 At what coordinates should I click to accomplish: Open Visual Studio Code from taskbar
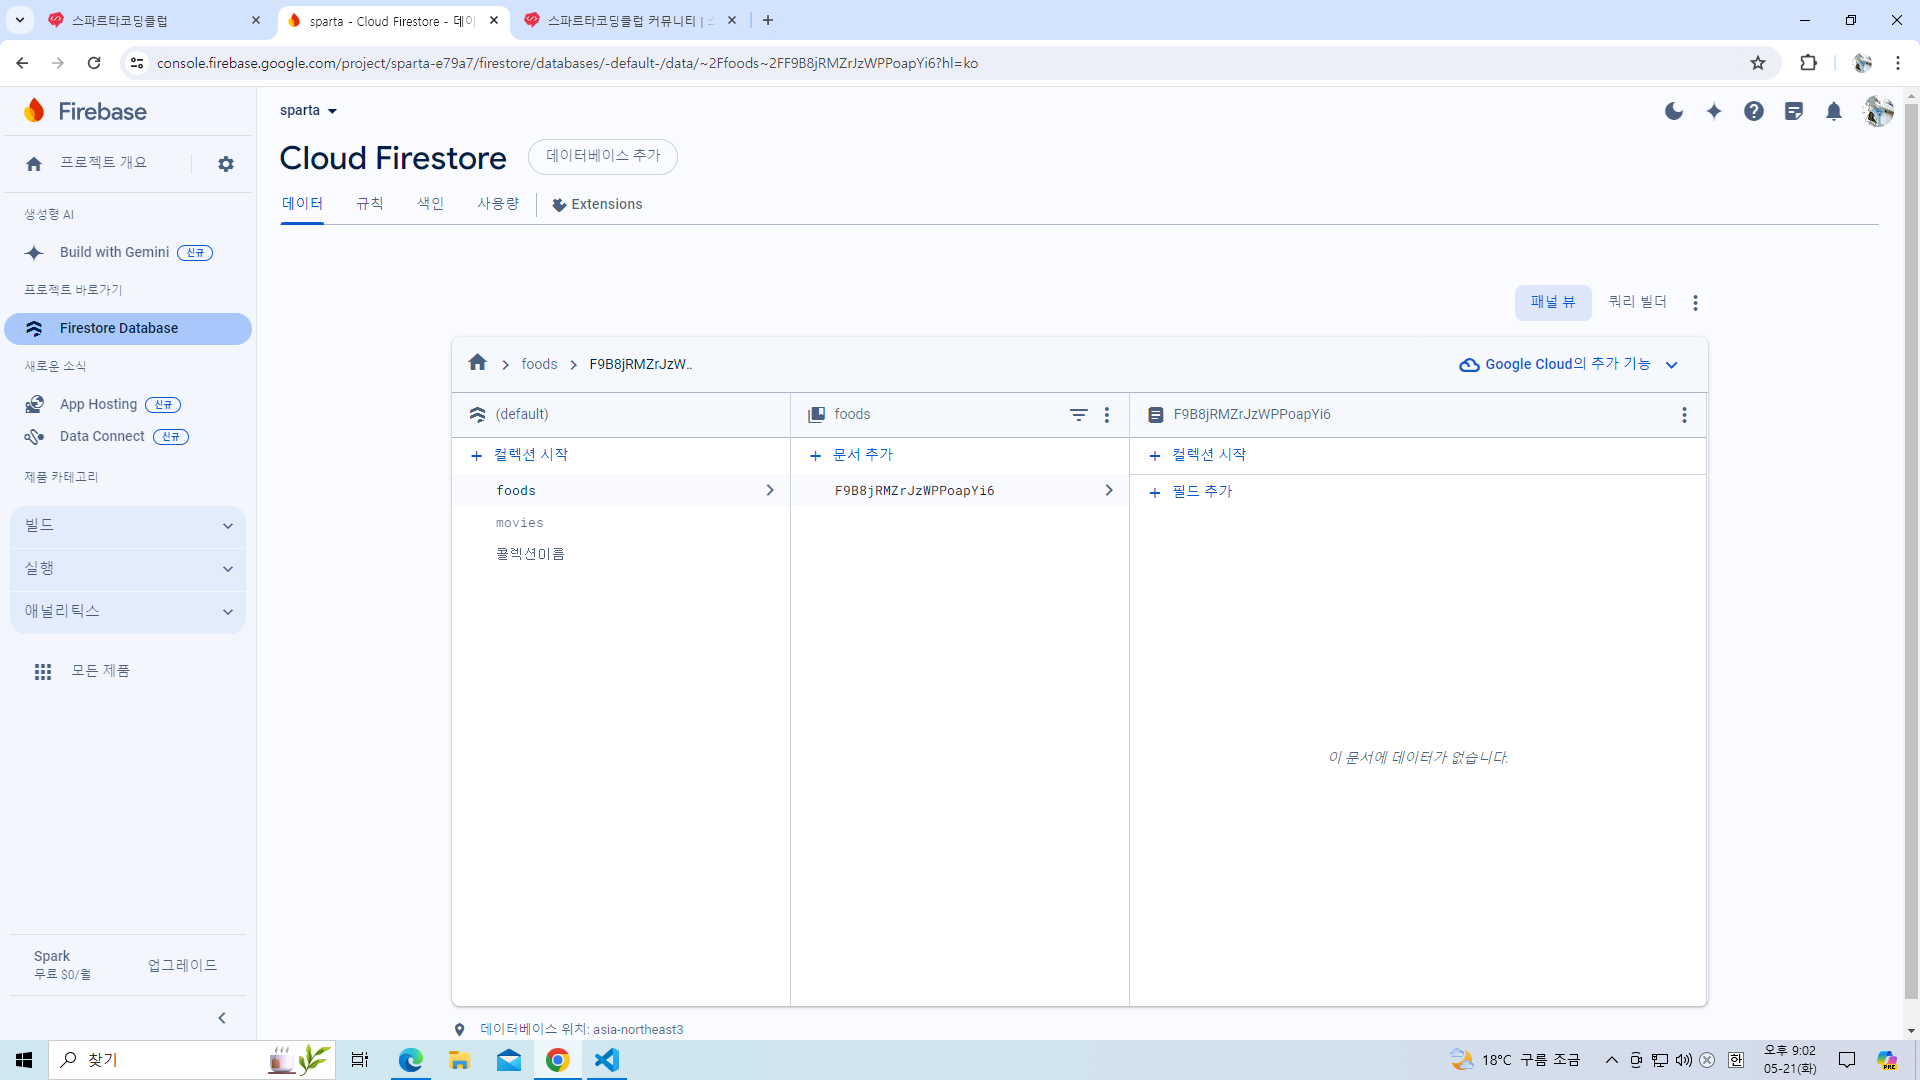607,1060
